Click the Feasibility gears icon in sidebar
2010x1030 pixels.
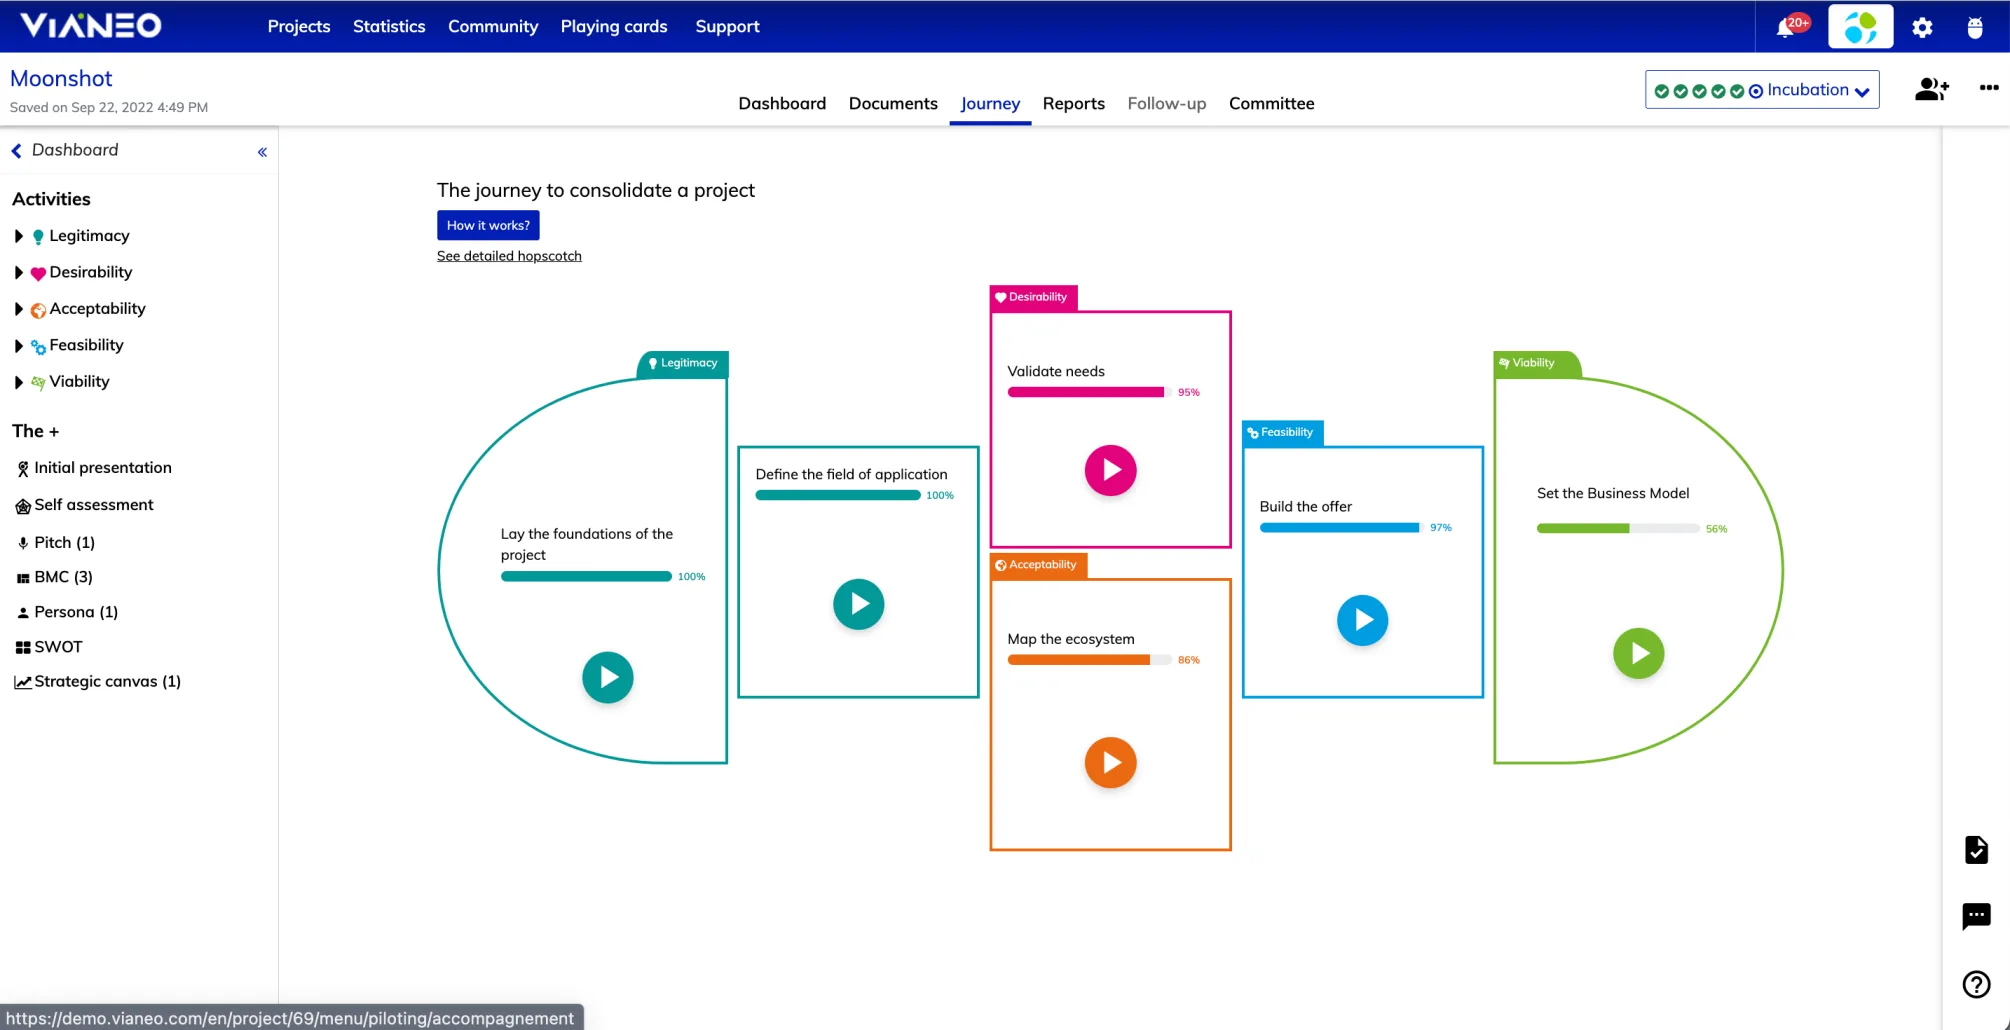pos(38,347)
